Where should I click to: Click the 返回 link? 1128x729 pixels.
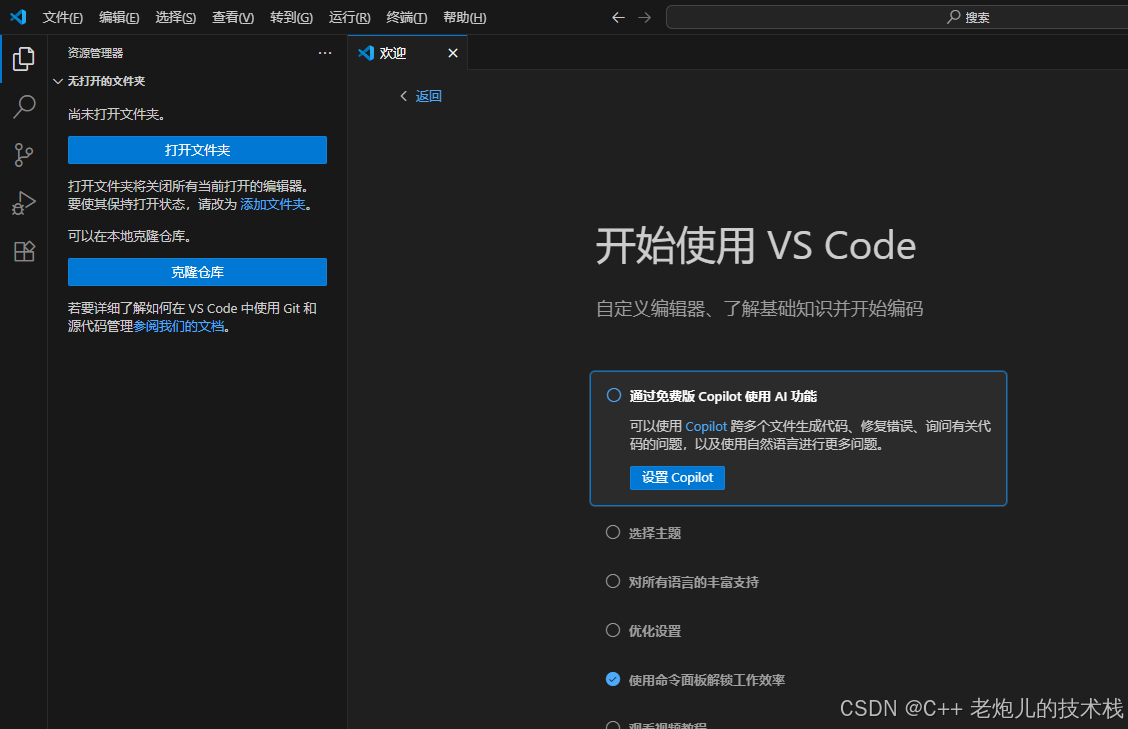click(x=428, y=96)
